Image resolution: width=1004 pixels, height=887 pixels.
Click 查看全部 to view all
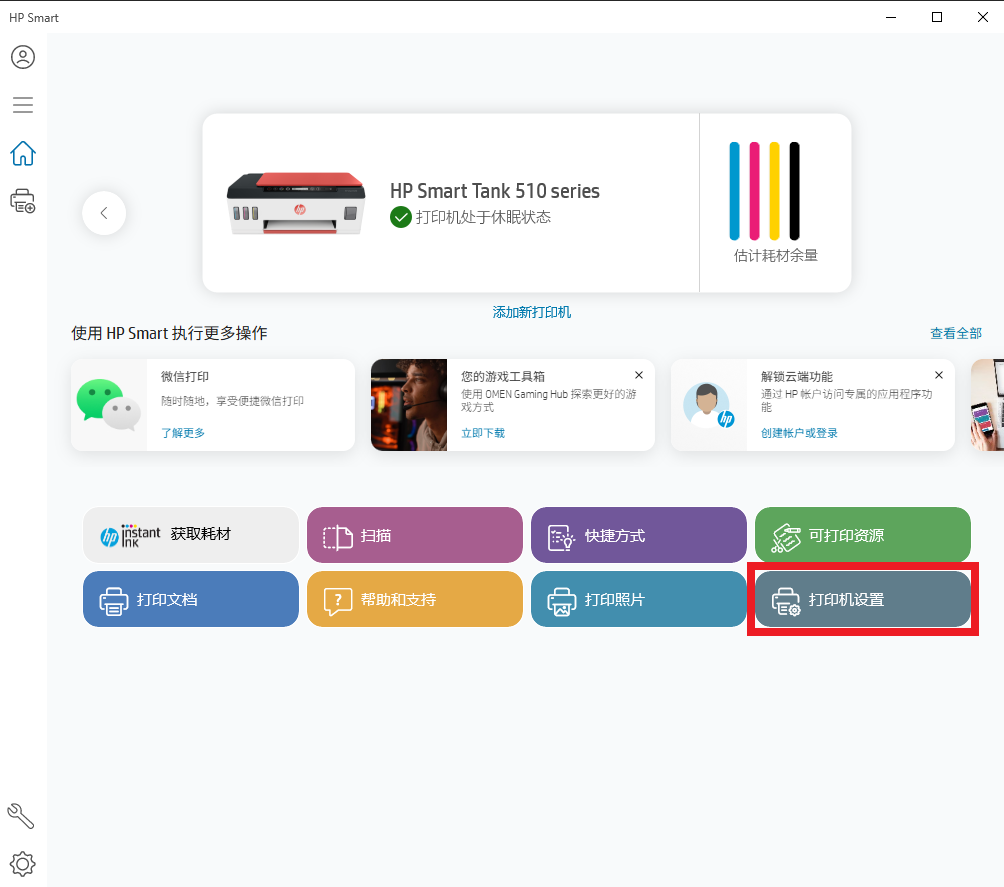(x=955, y=333)
